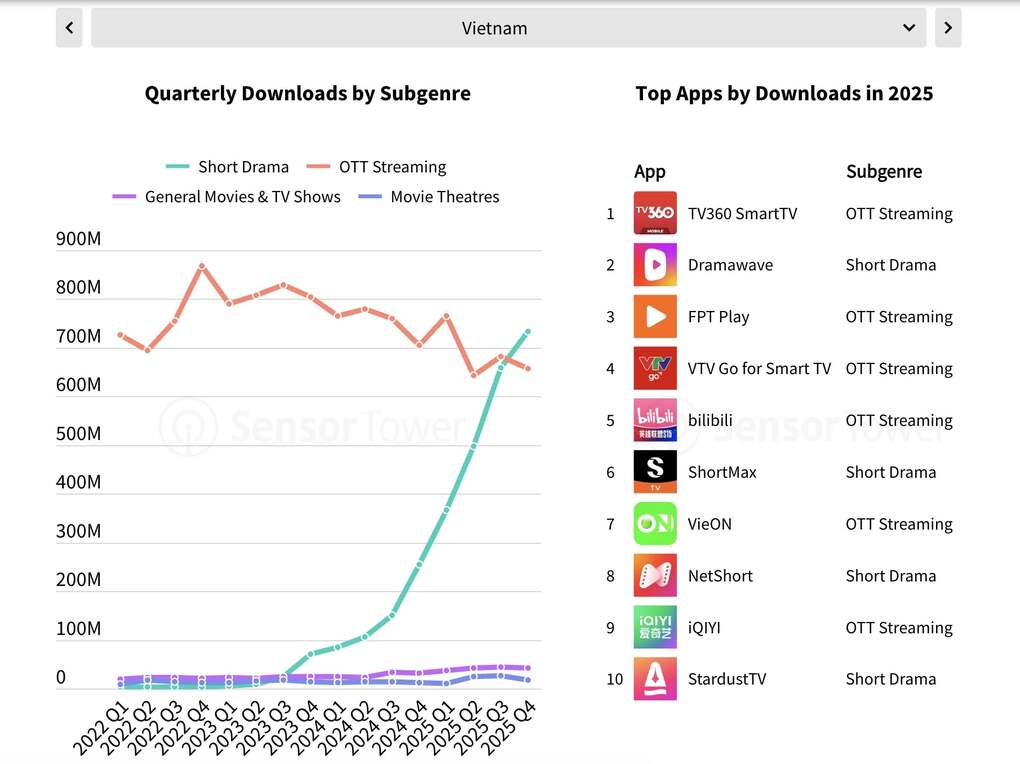Select the StardustTV app icon
The image size is (1020, 764).
[x=655, y=679]
